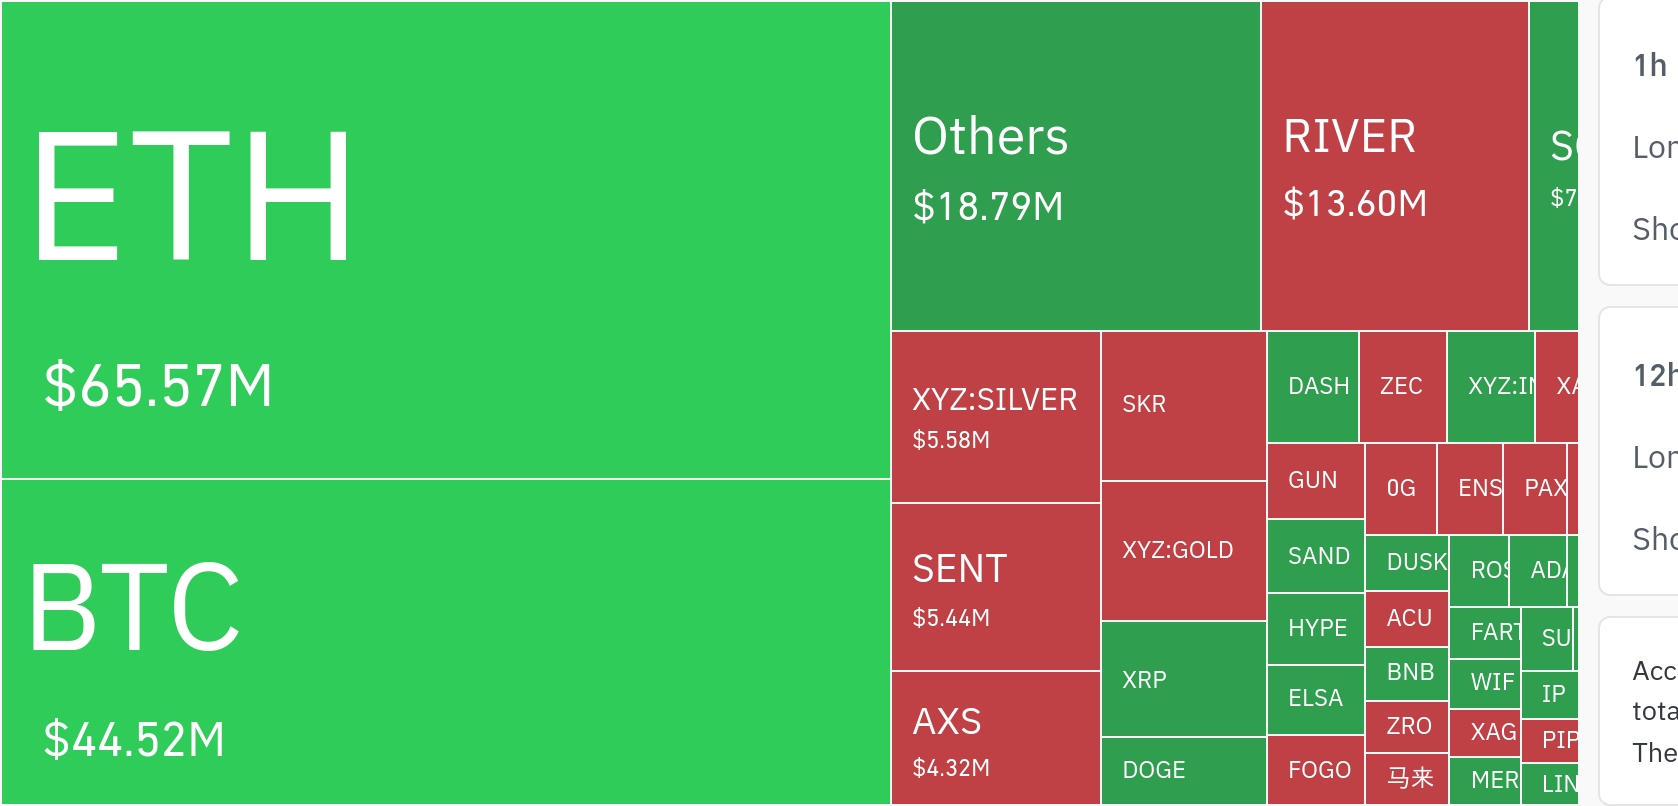Choose the green BNB cell
Viewport: 1678px width, 806px height.
1407,672
